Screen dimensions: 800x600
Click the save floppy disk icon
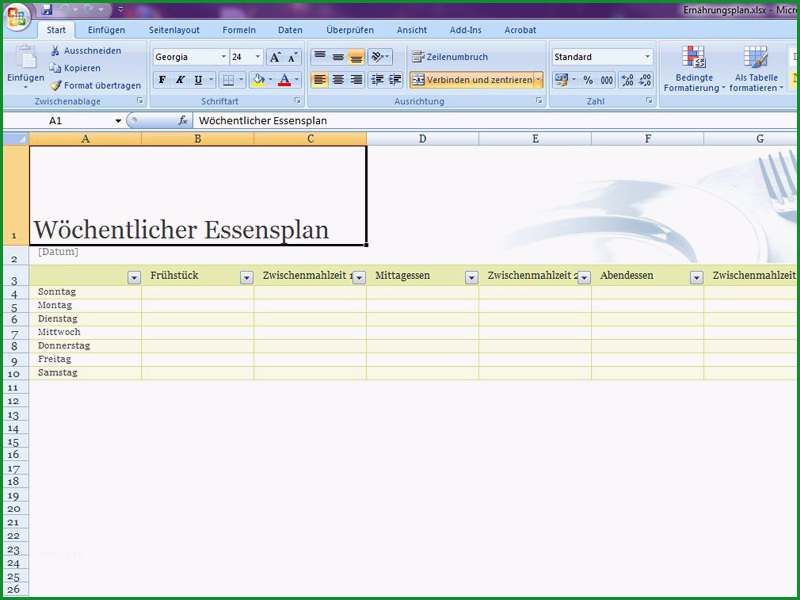pos(47,9)
